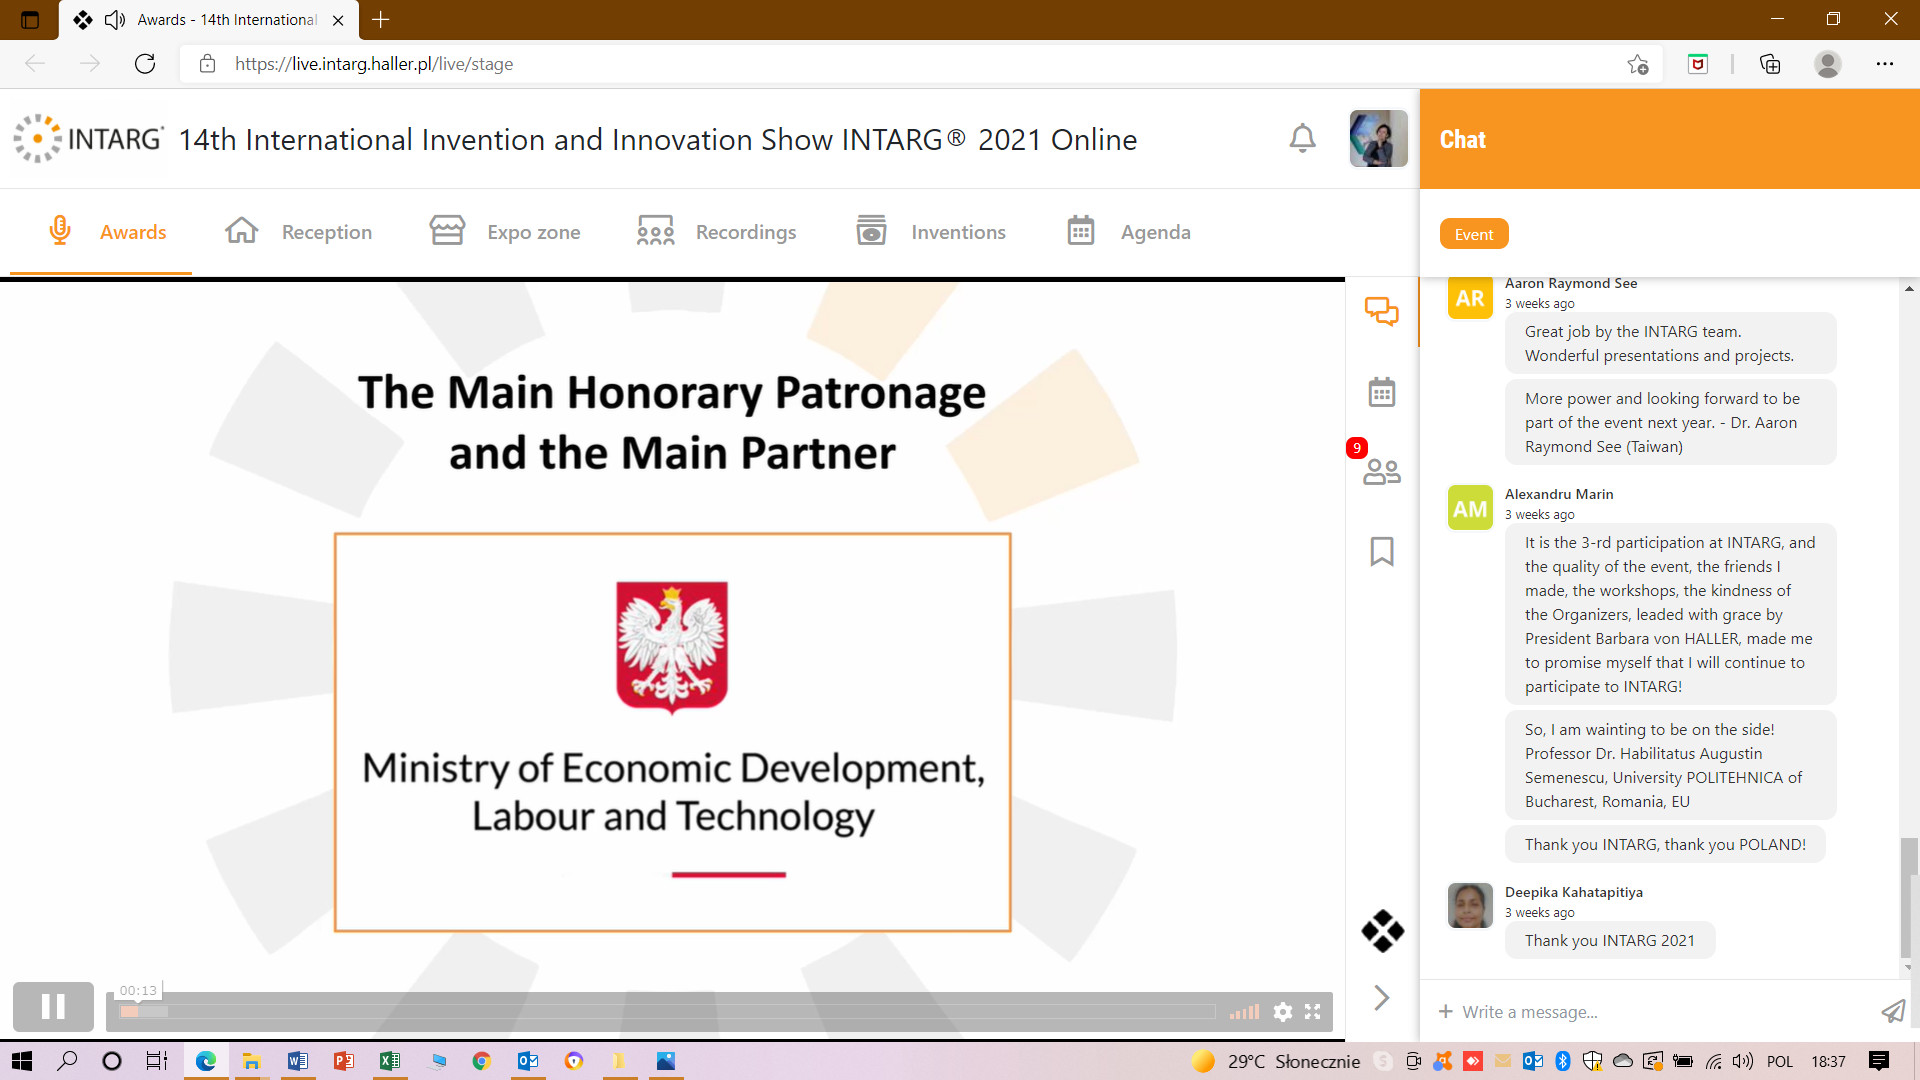This screenshot has width=1920, height=1080.
Task: Open the Inventions tab
Action: 931,232
